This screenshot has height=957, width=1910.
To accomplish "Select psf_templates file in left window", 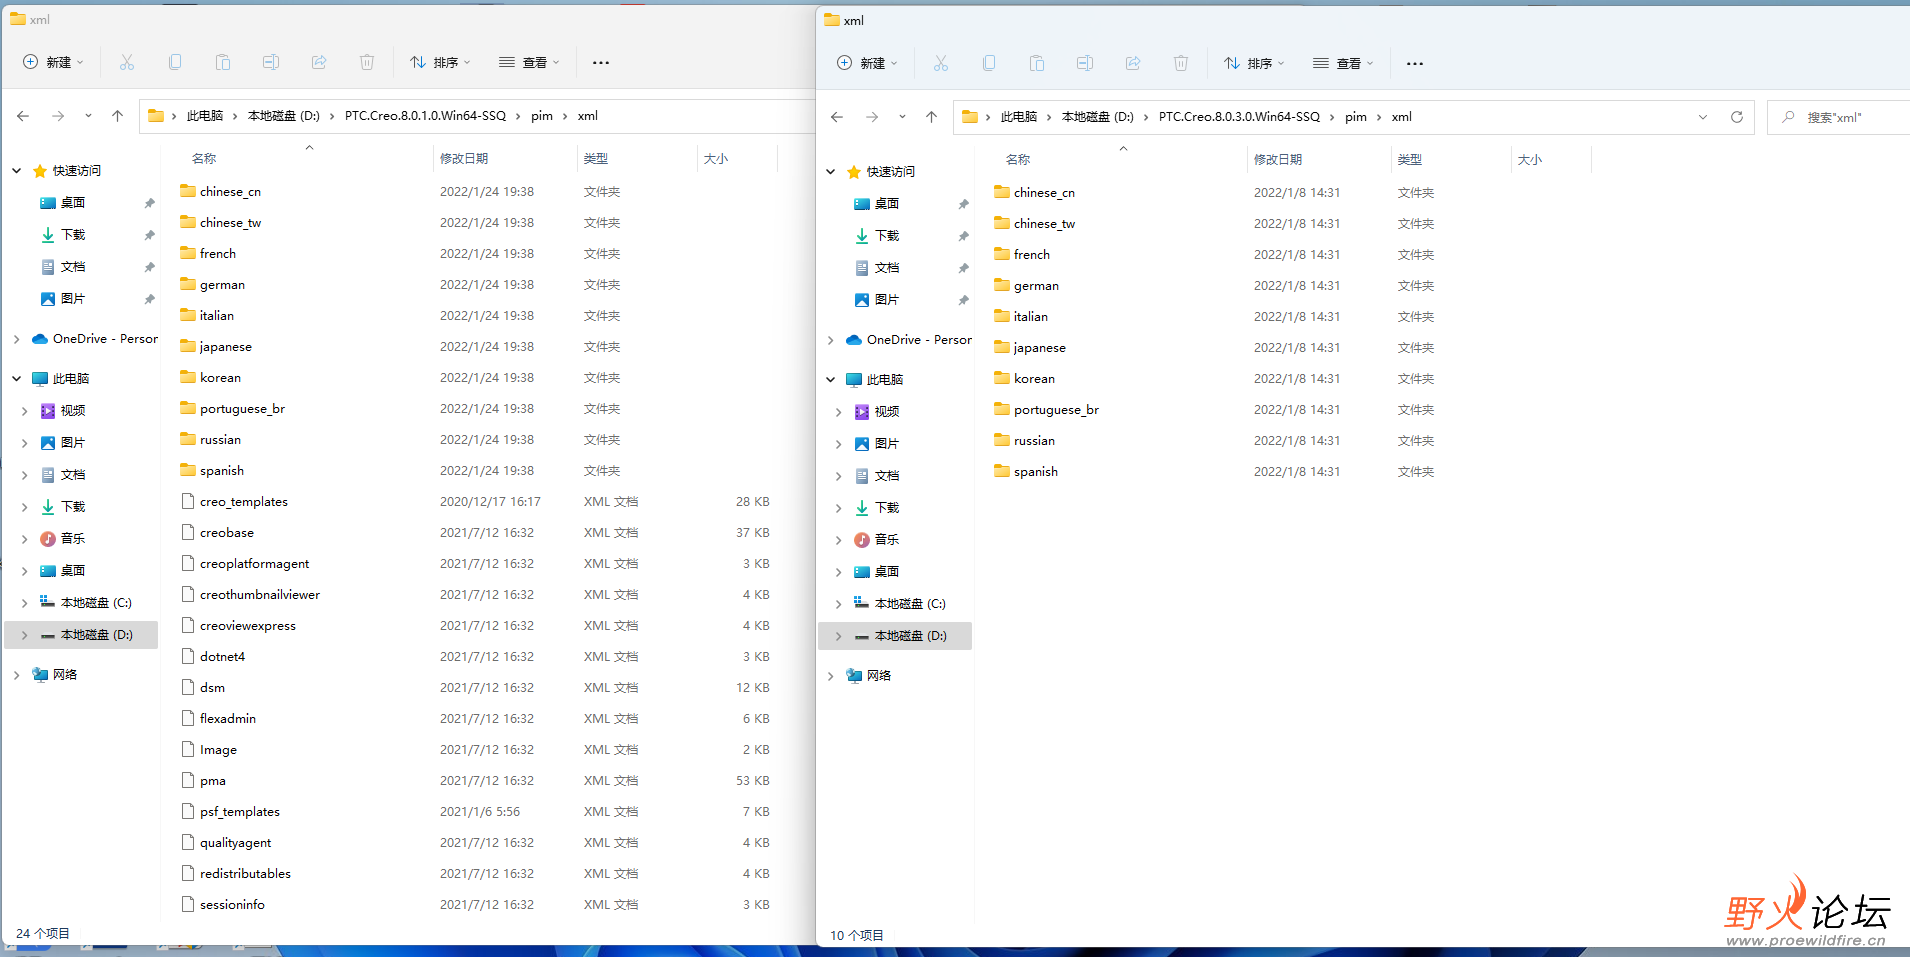I will point(239,811).
